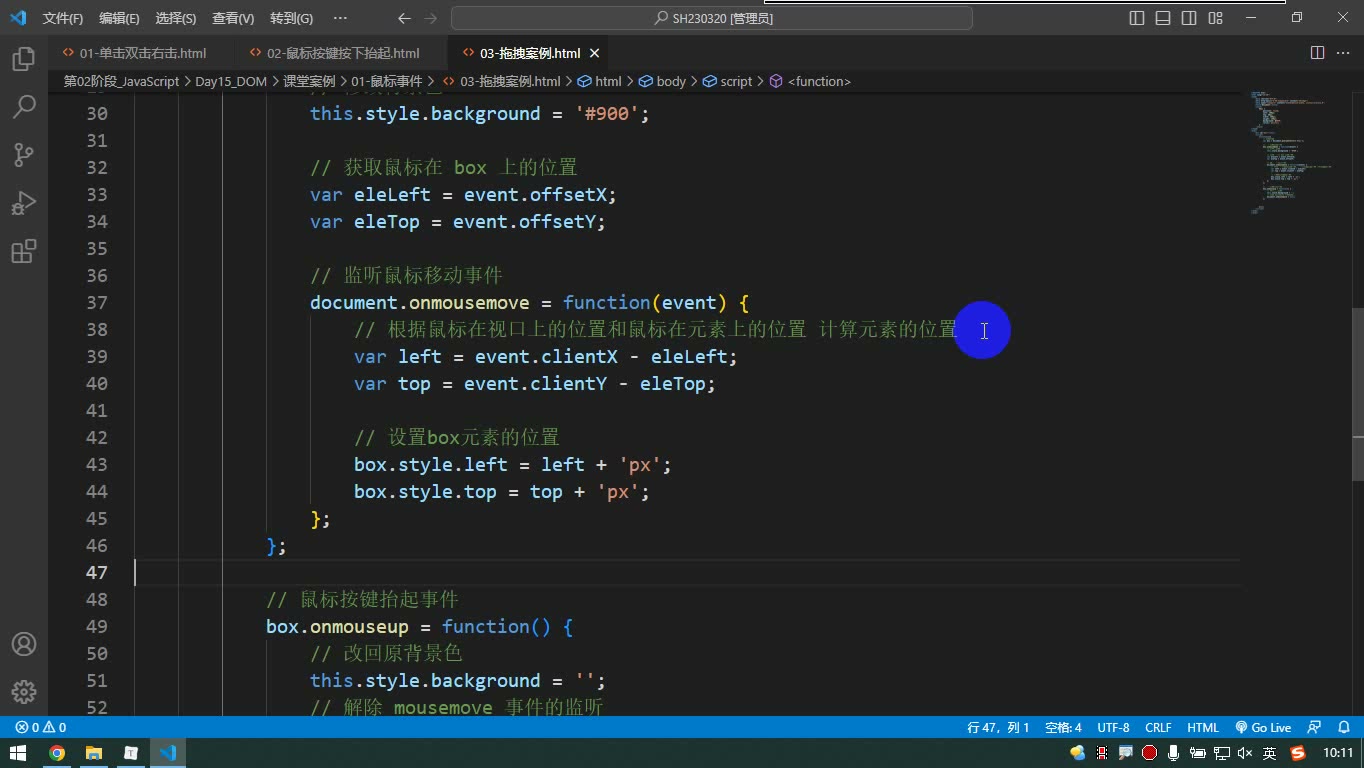Open the Search view icon

(24, 106)
